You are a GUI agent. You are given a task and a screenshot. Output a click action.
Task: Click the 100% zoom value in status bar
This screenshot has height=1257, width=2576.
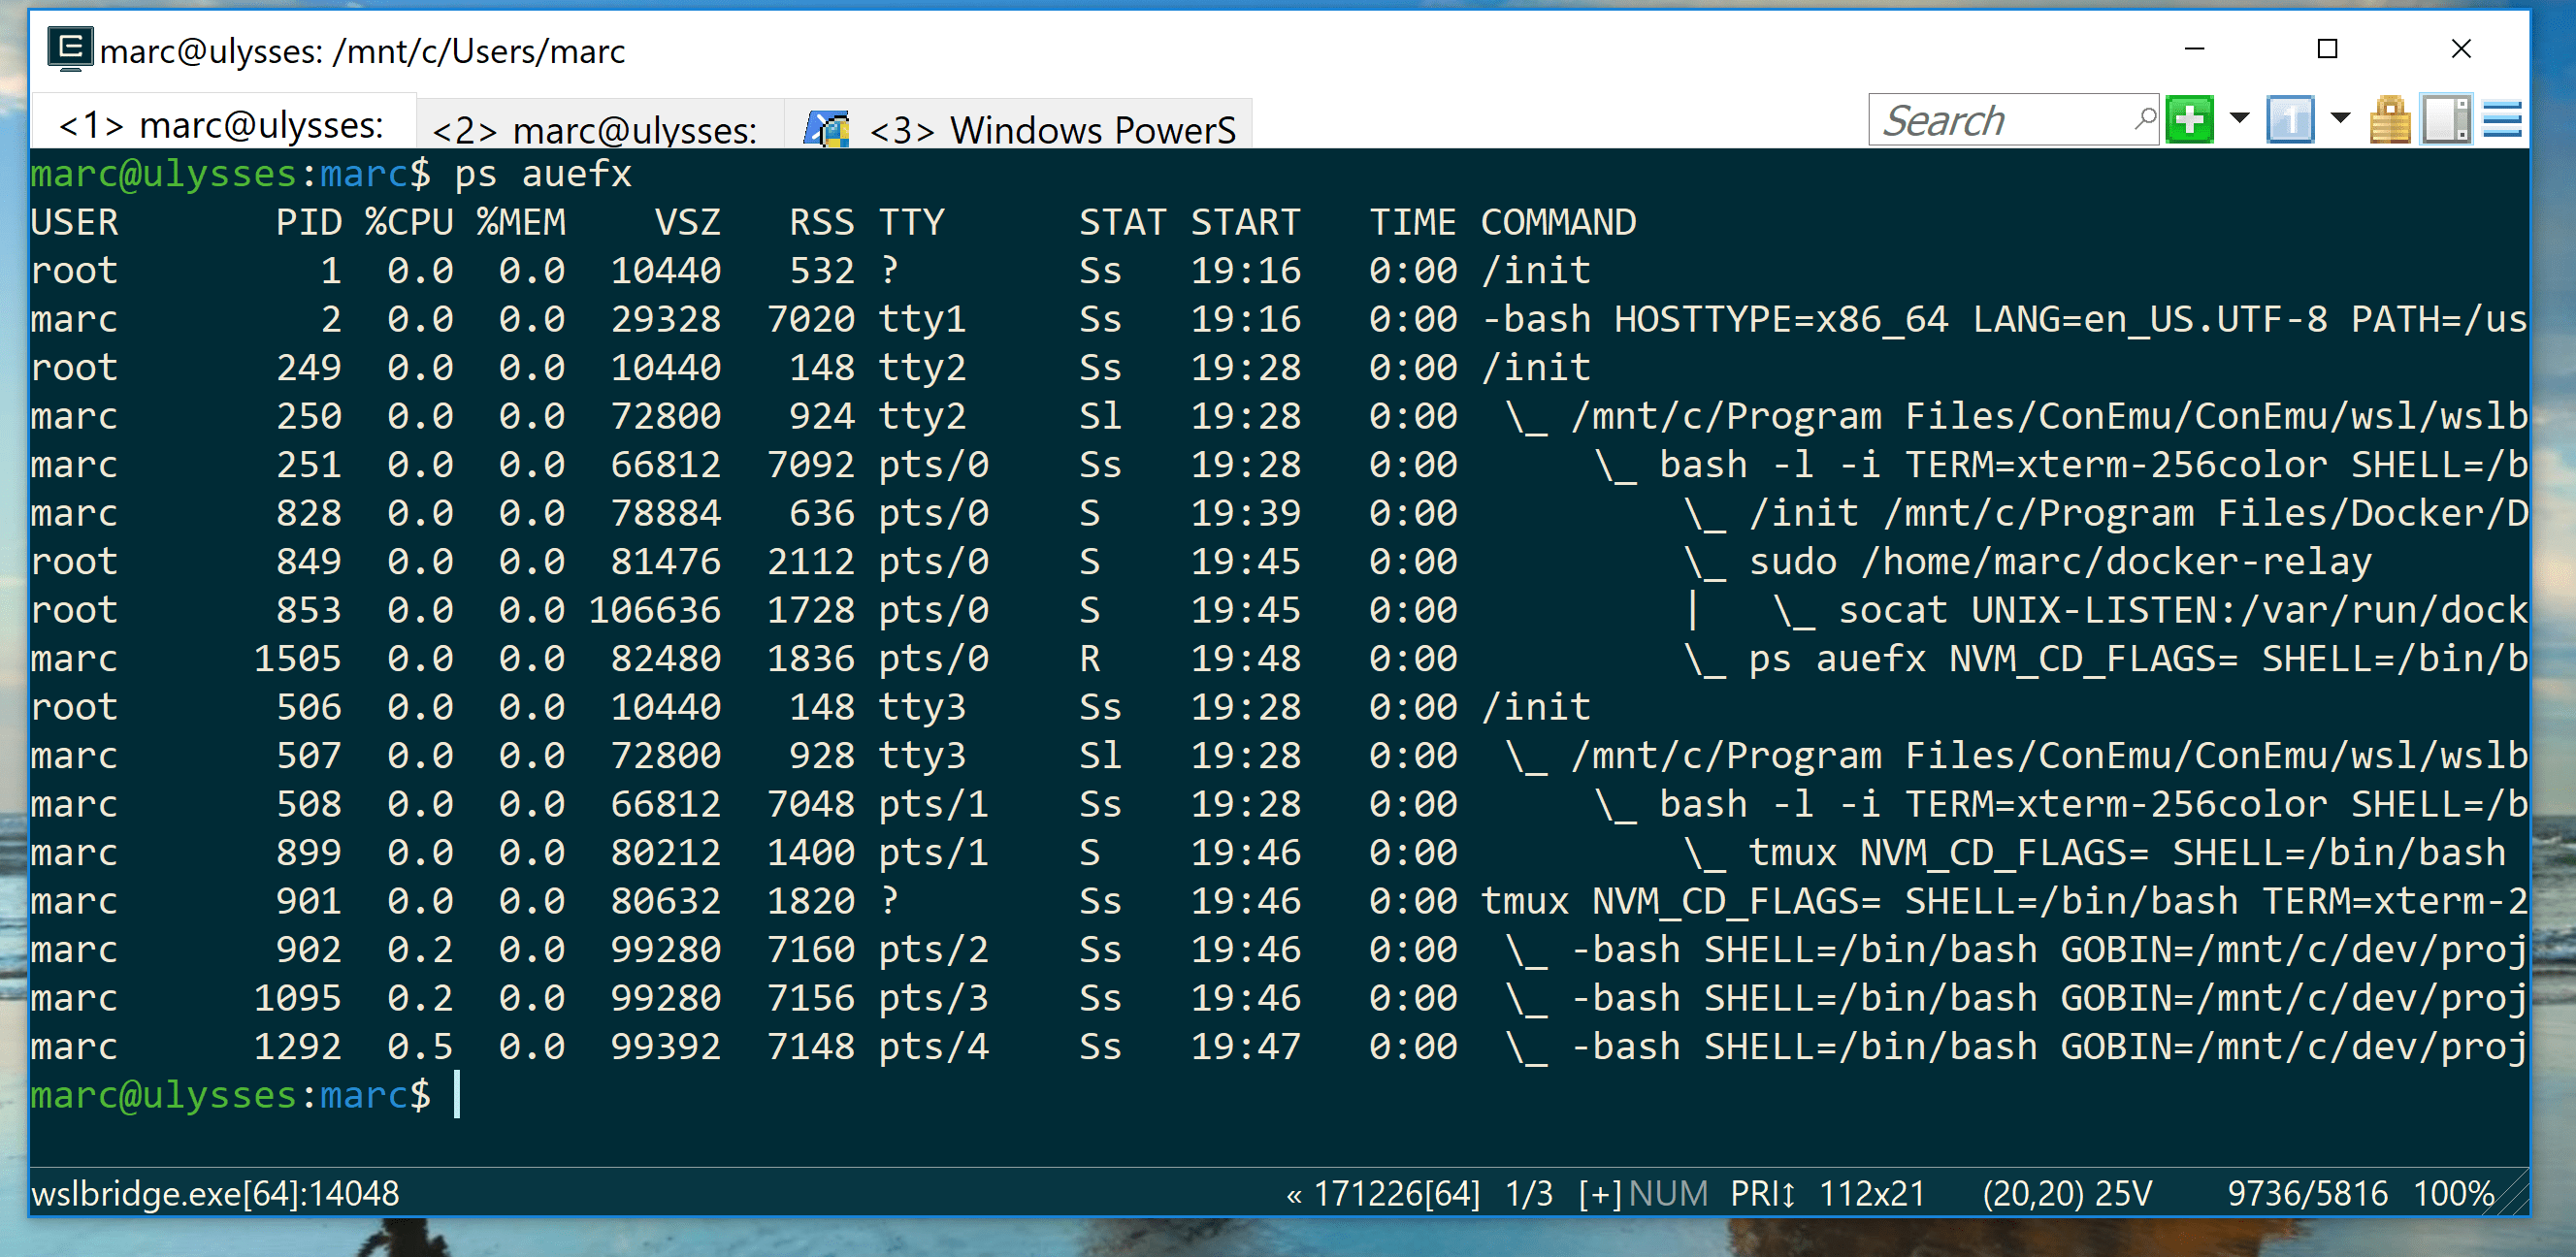pyautogui.click(x=2452, y=1193)
